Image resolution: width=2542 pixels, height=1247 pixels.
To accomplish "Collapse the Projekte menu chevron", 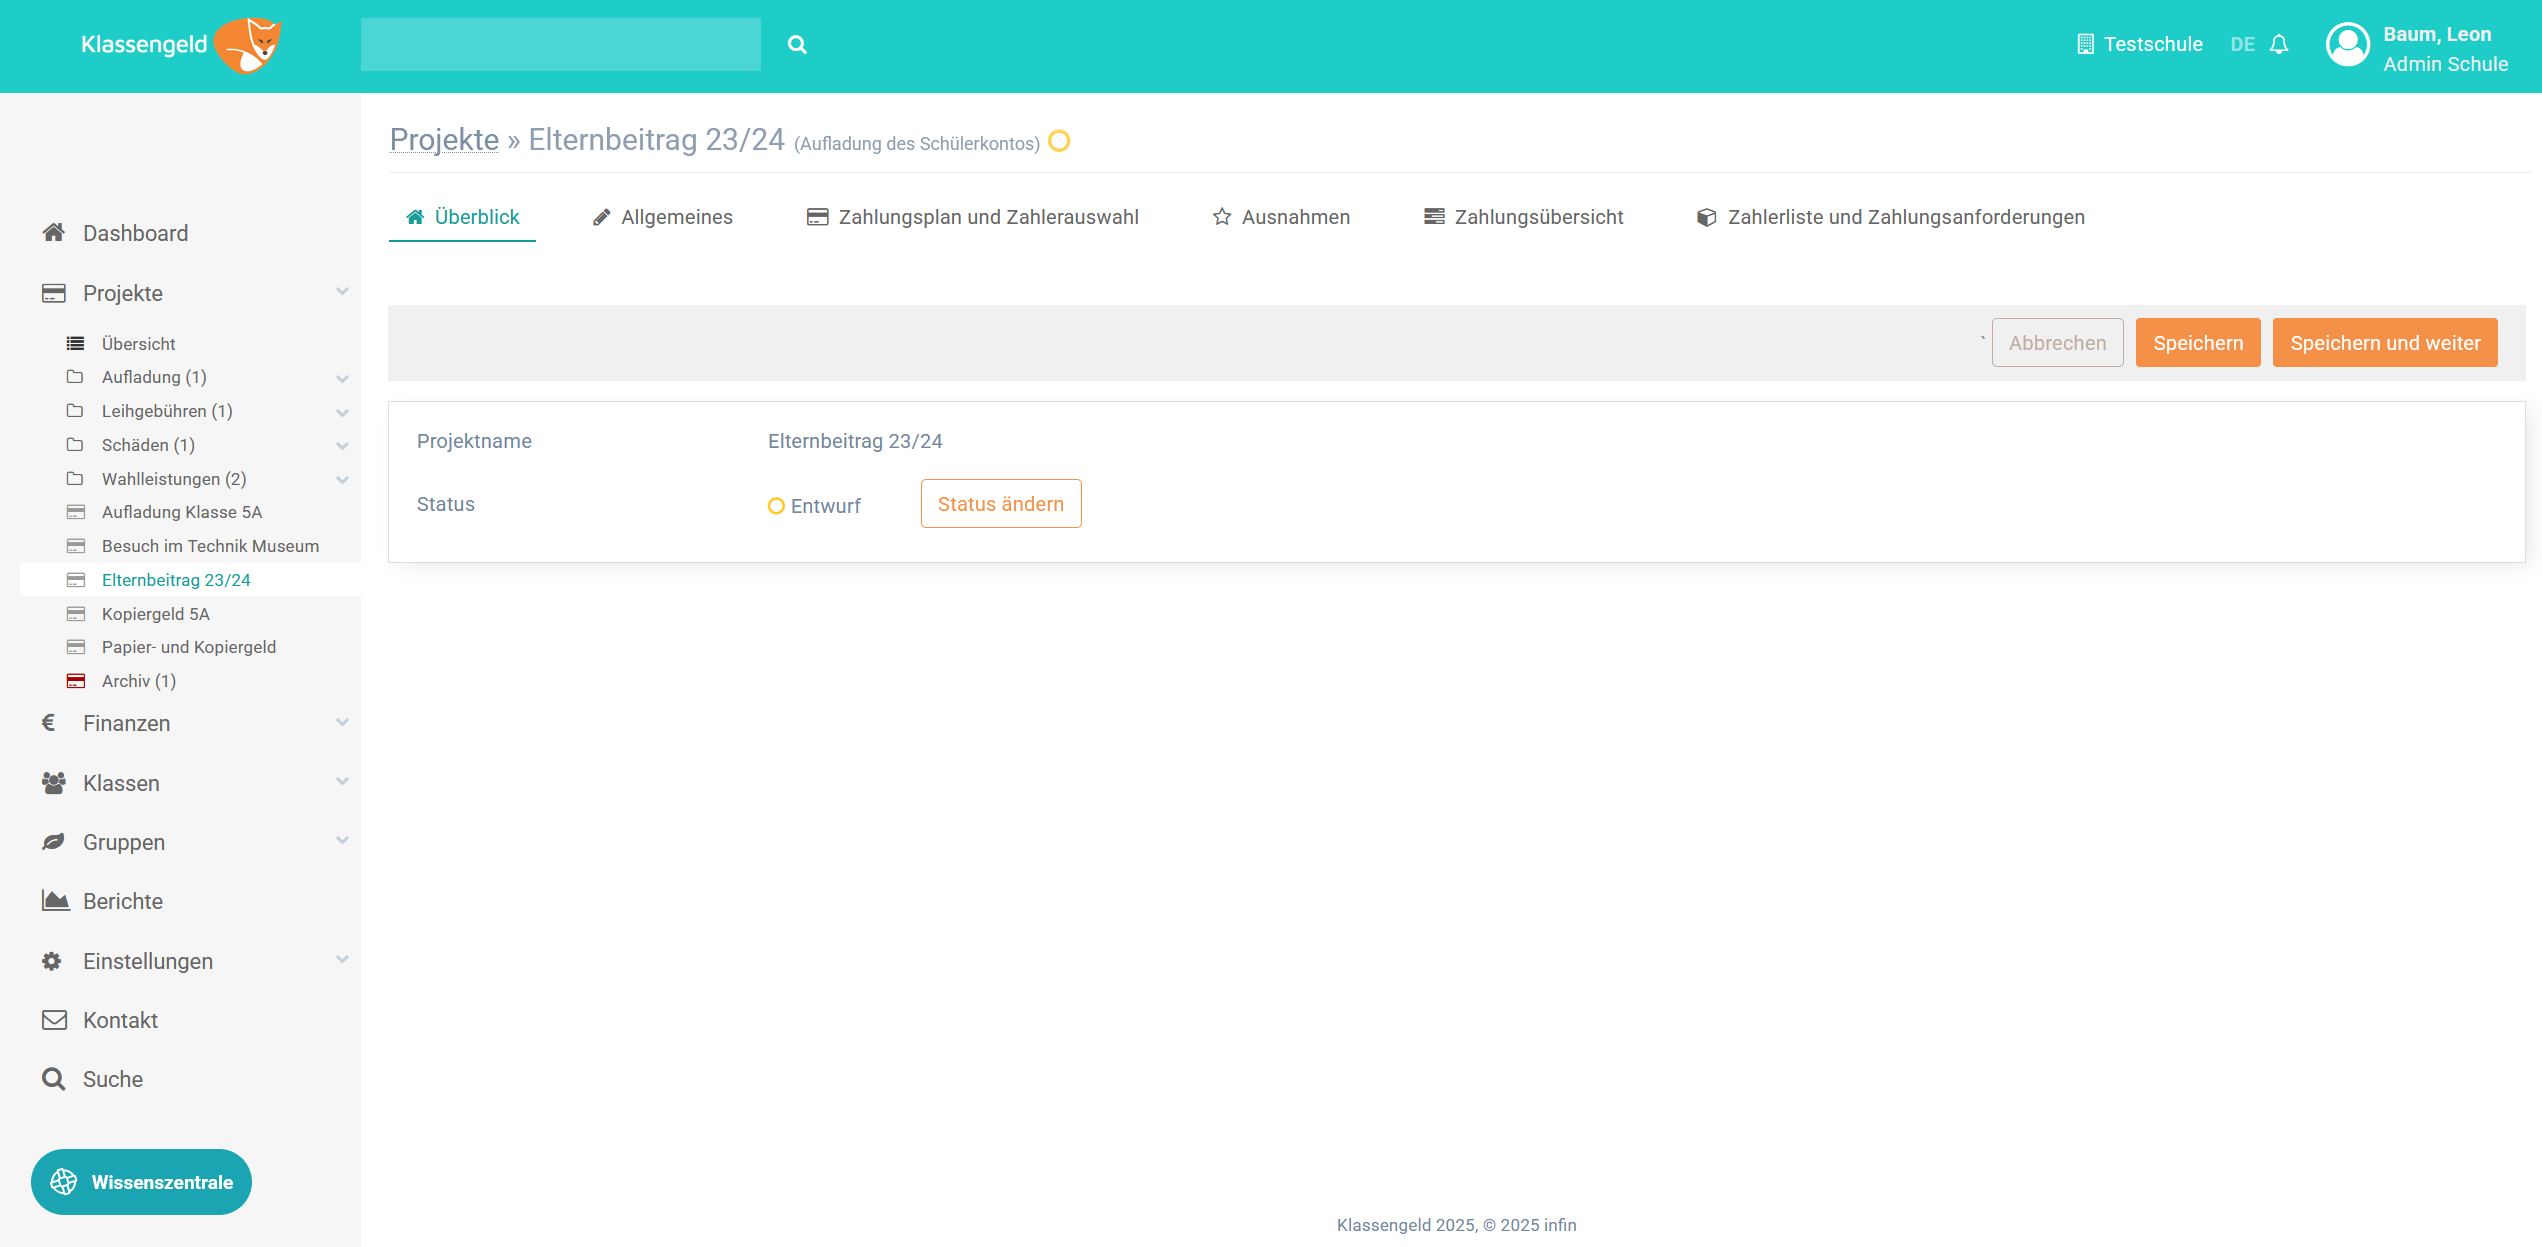I will tap(342, 292).
